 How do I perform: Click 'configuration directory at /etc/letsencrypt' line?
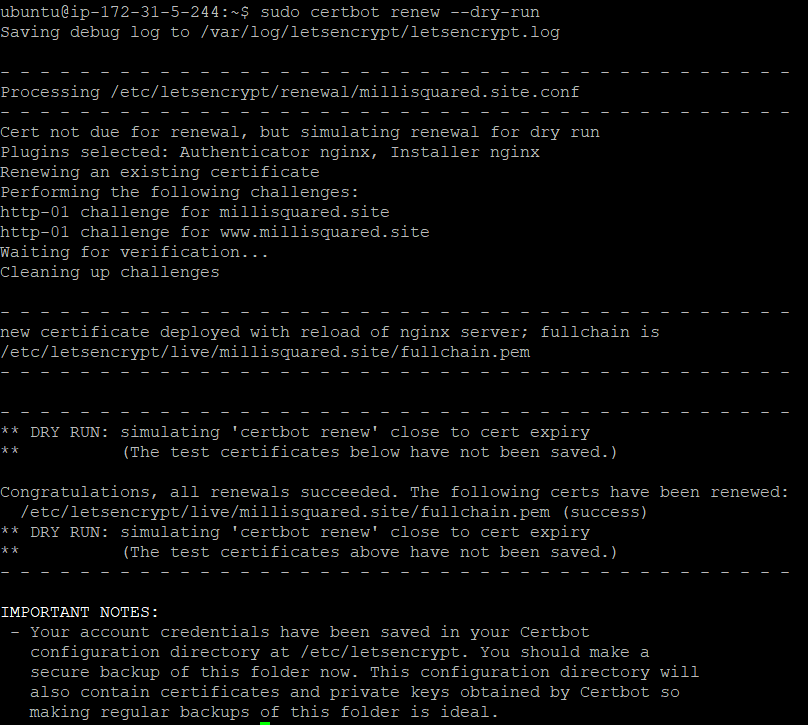click(x=340, y=652)
